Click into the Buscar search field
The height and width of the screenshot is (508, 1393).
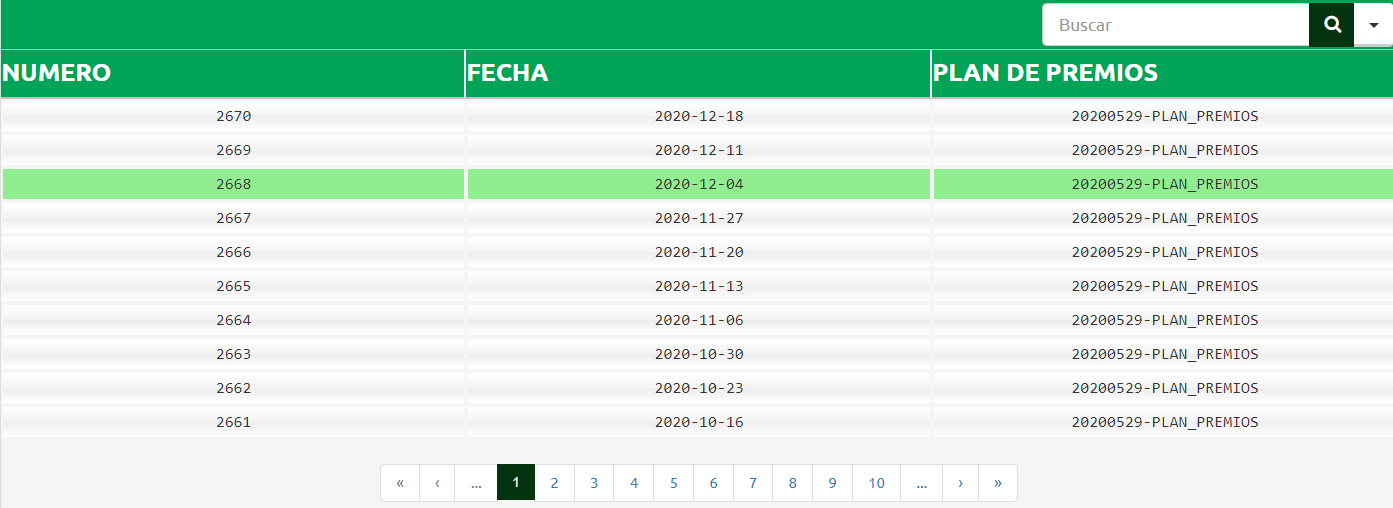click(1176, 25)
